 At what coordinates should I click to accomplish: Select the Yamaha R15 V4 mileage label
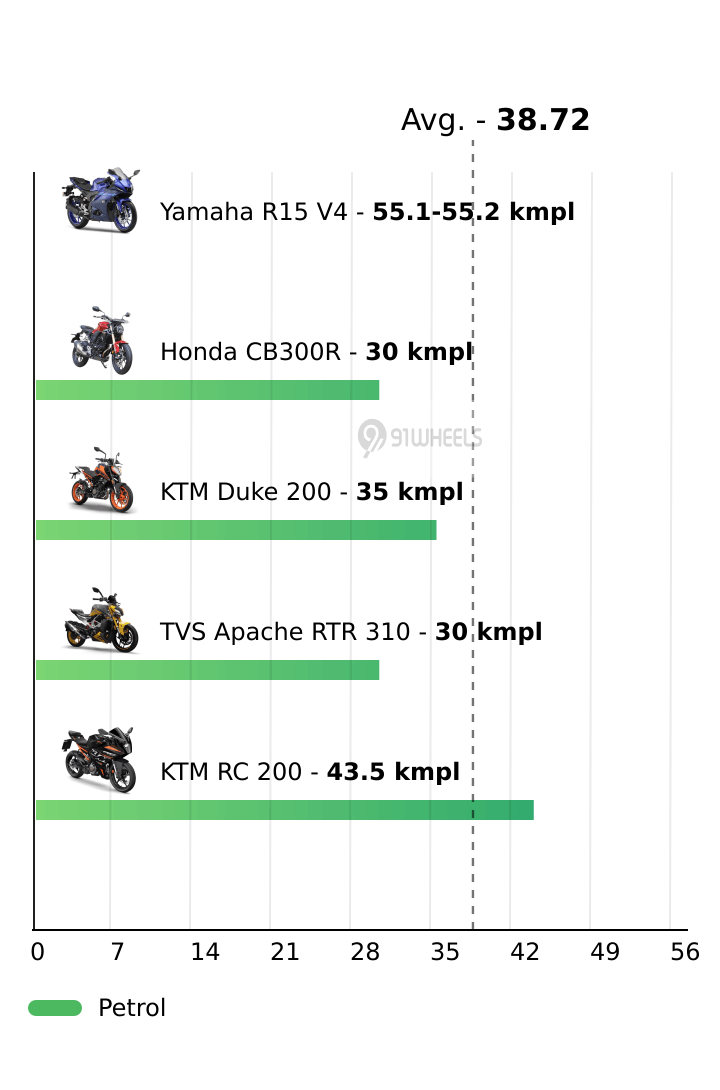point(367,212)
